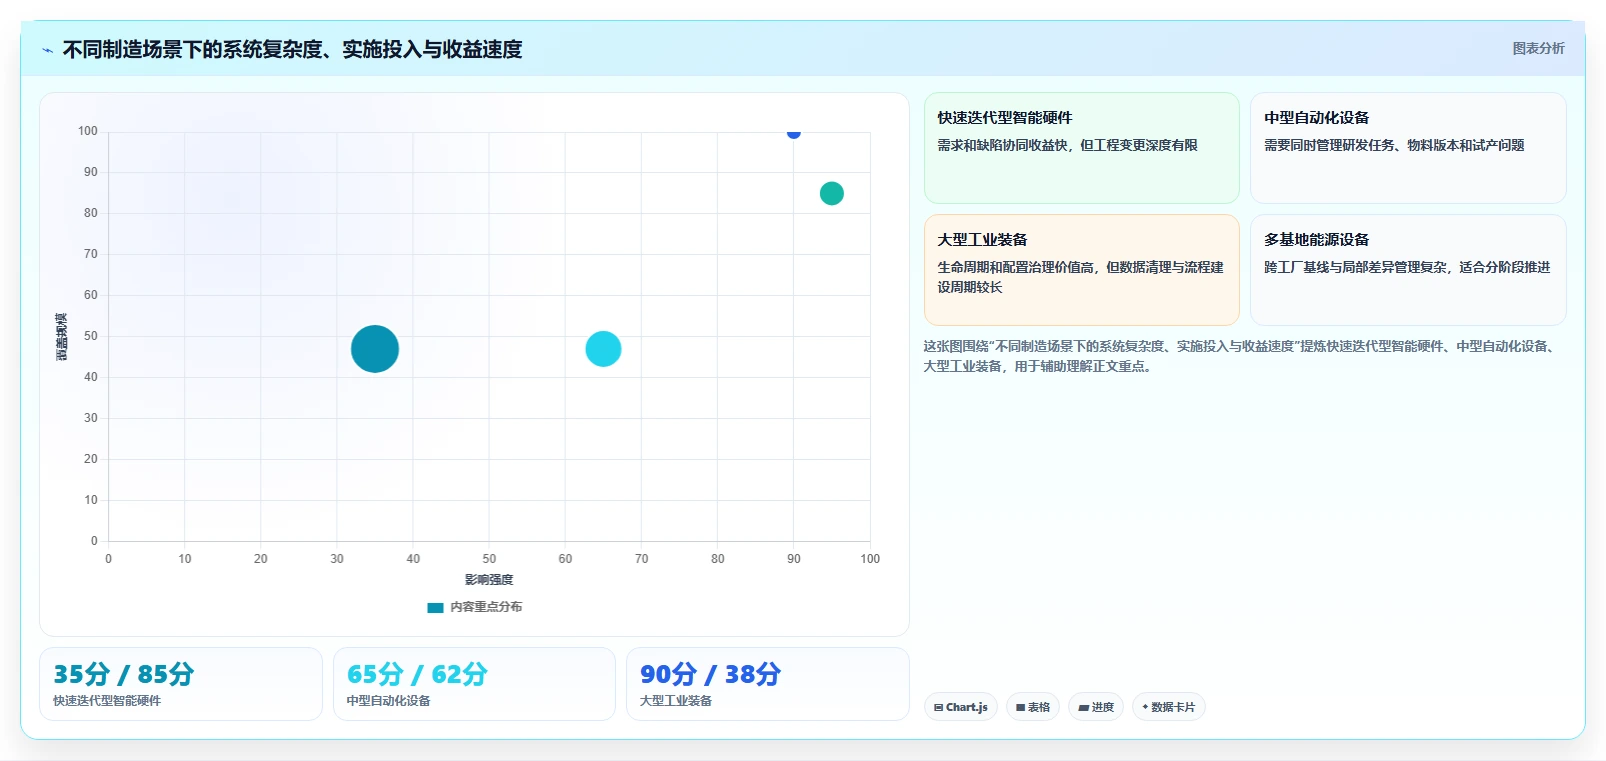Click the 影响强度 x-axis title
The width and height of the screenshot is (1606, 761).
(489, 580)
